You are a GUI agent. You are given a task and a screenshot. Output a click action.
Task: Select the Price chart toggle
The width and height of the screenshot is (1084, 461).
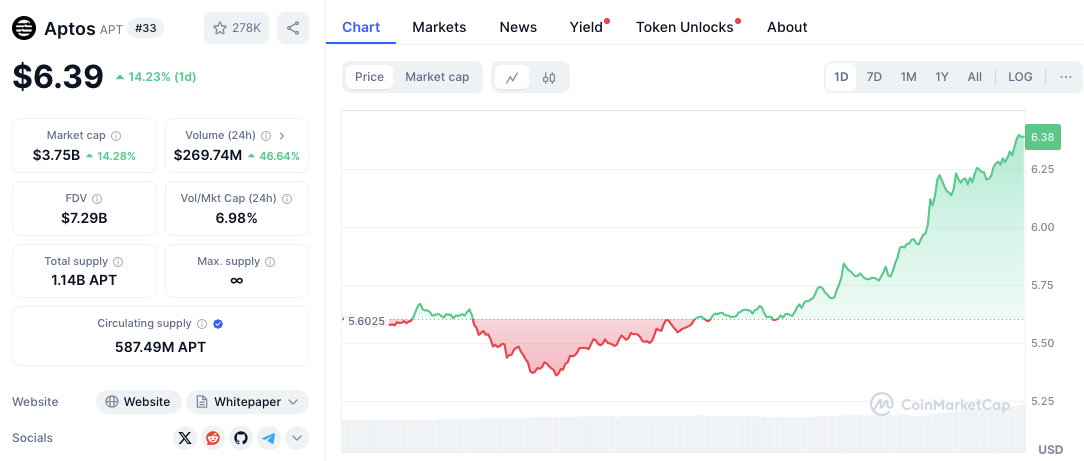(369, 77)
